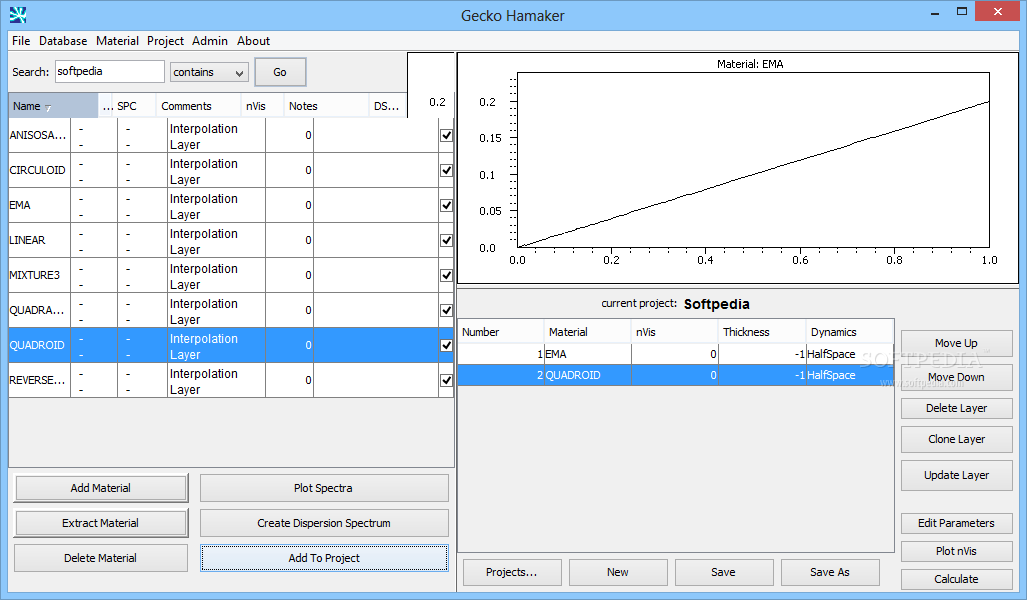The height and width of the screenshot is (600, 1027).
Task: Click the Number column header
Action: pyautogui.click(x=501, y=332)
